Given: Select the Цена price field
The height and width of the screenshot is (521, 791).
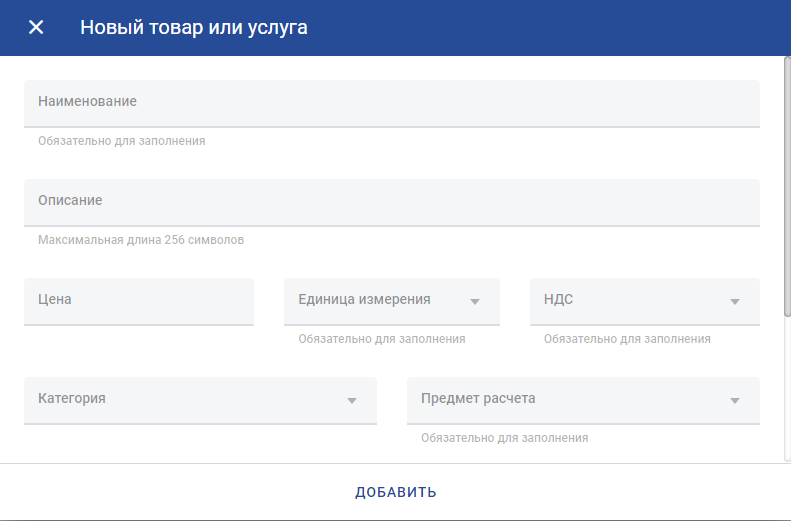Looking at the screenshot, I should (139, 301).
